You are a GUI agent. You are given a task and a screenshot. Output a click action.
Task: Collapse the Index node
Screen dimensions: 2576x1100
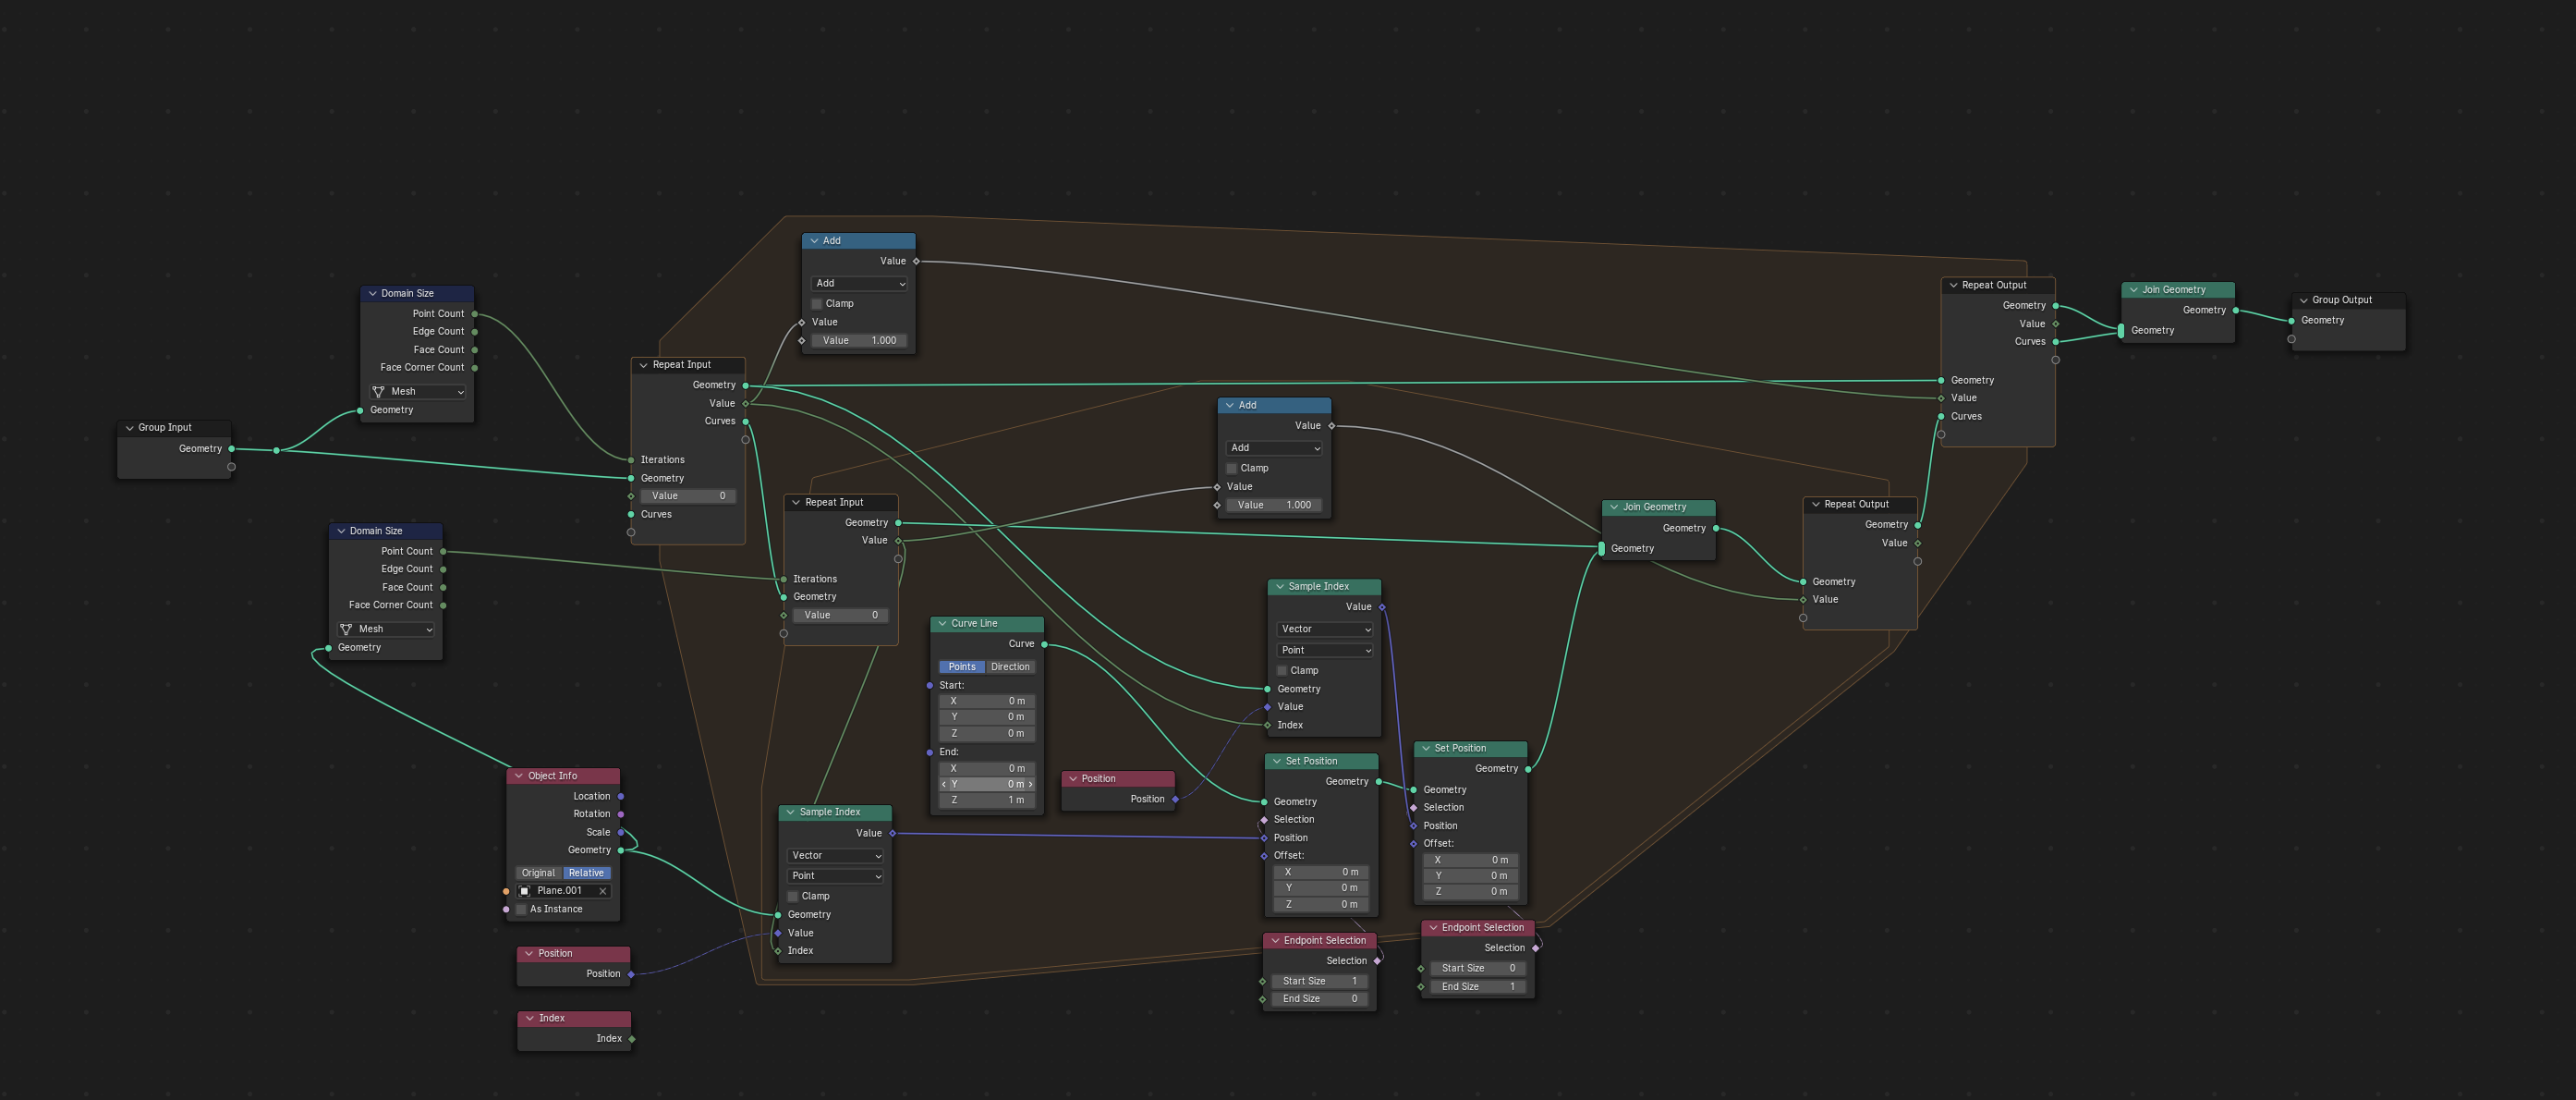coord(529,1018)
